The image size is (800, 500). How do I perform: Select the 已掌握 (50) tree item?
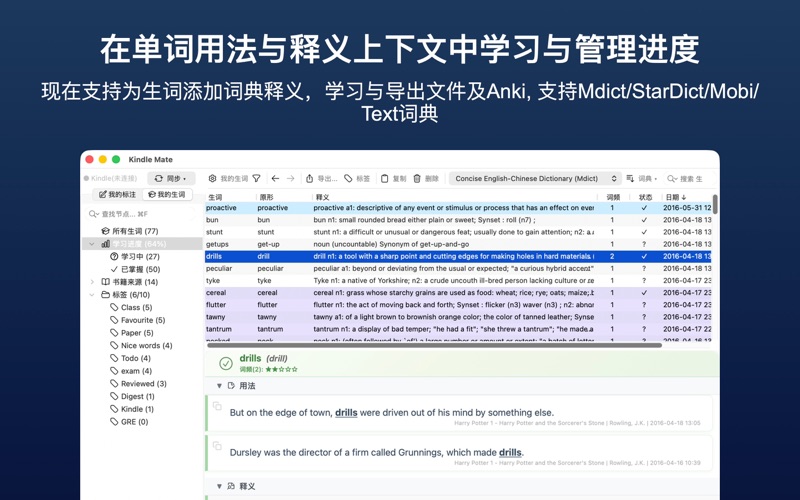(x=135, y=269)
